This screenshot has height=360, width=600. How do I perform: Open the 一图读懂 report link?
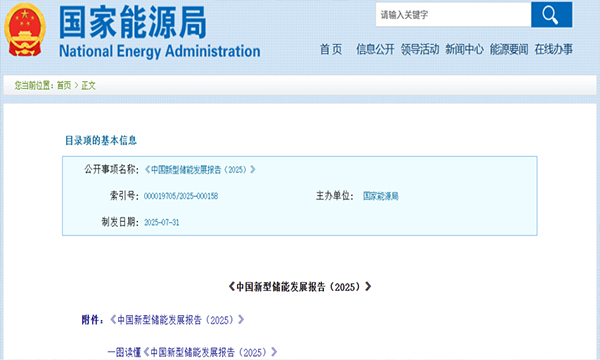[192, 352]
